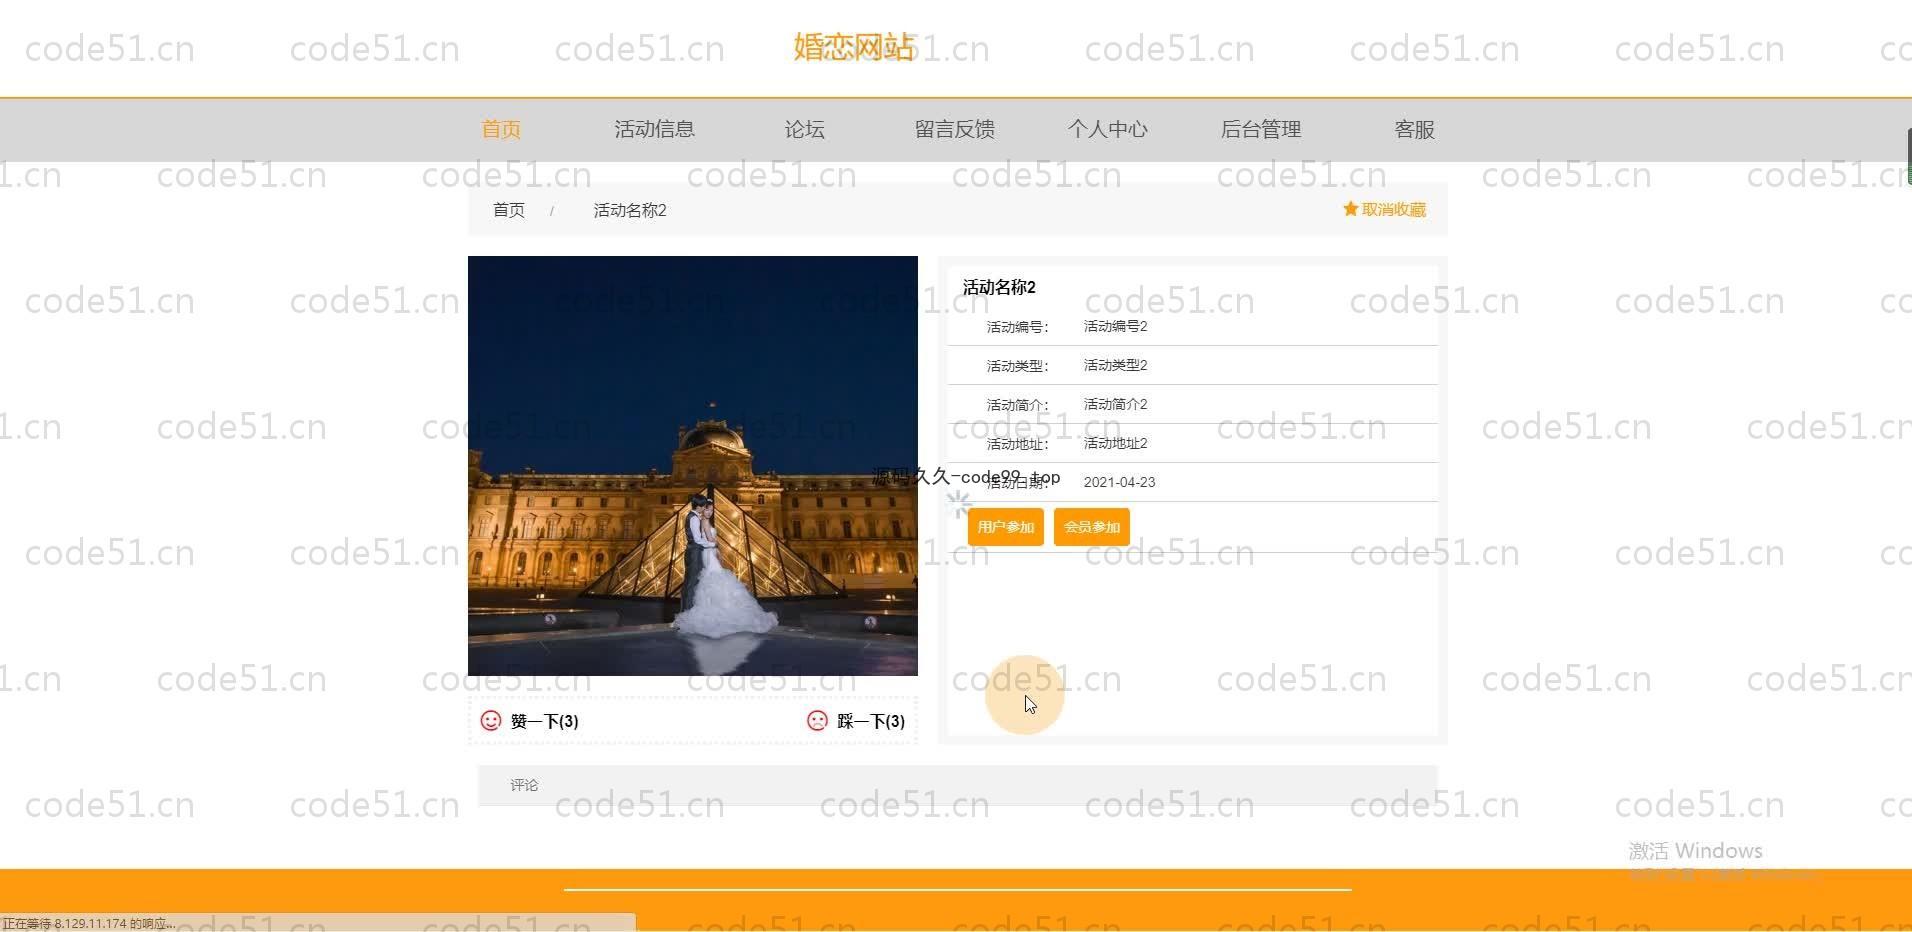
Task: Open the 后台管理 admin tab
Action: point(1260,130)
